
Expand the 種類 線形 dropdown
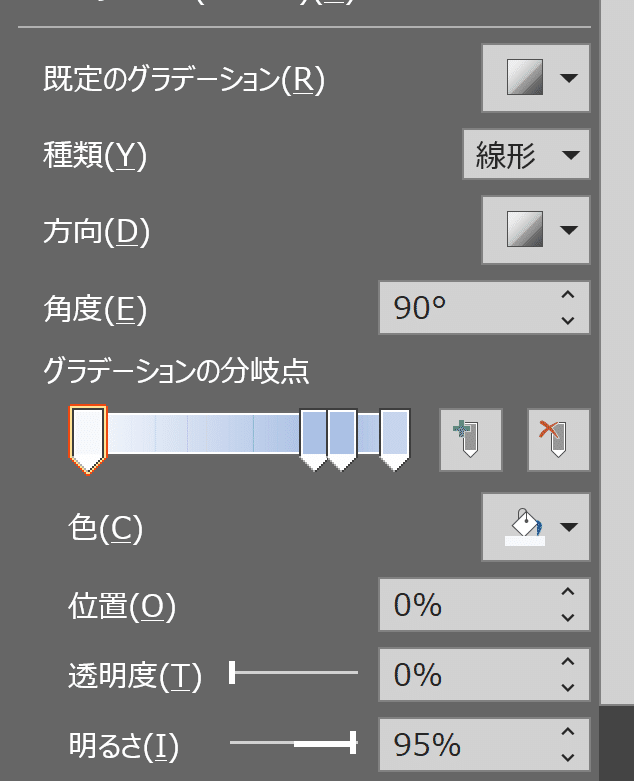point(526,155)
